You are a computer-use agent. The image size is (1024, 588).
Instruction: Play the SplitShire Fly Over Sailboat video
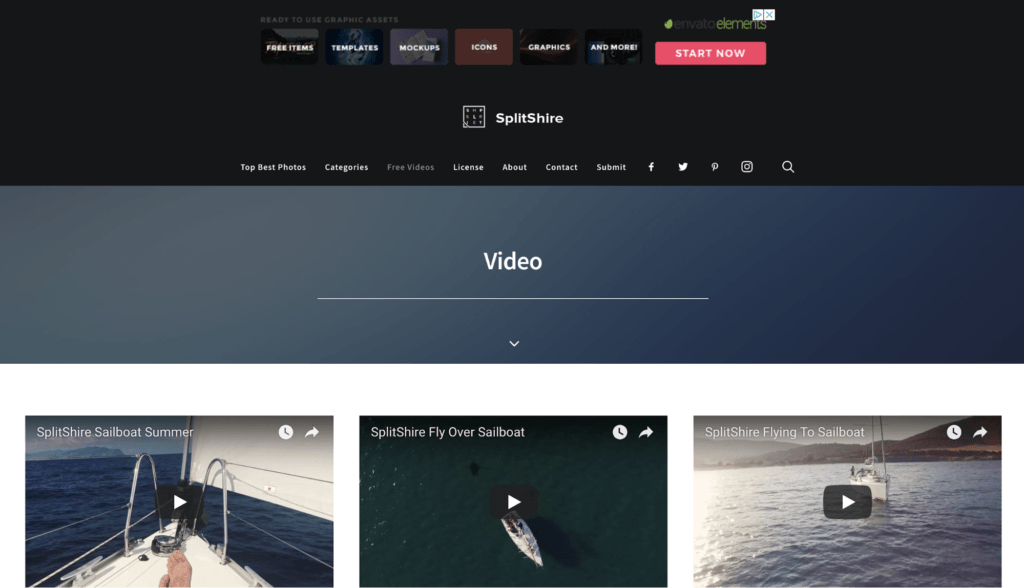pyautogui.click(x=514, y=502)
